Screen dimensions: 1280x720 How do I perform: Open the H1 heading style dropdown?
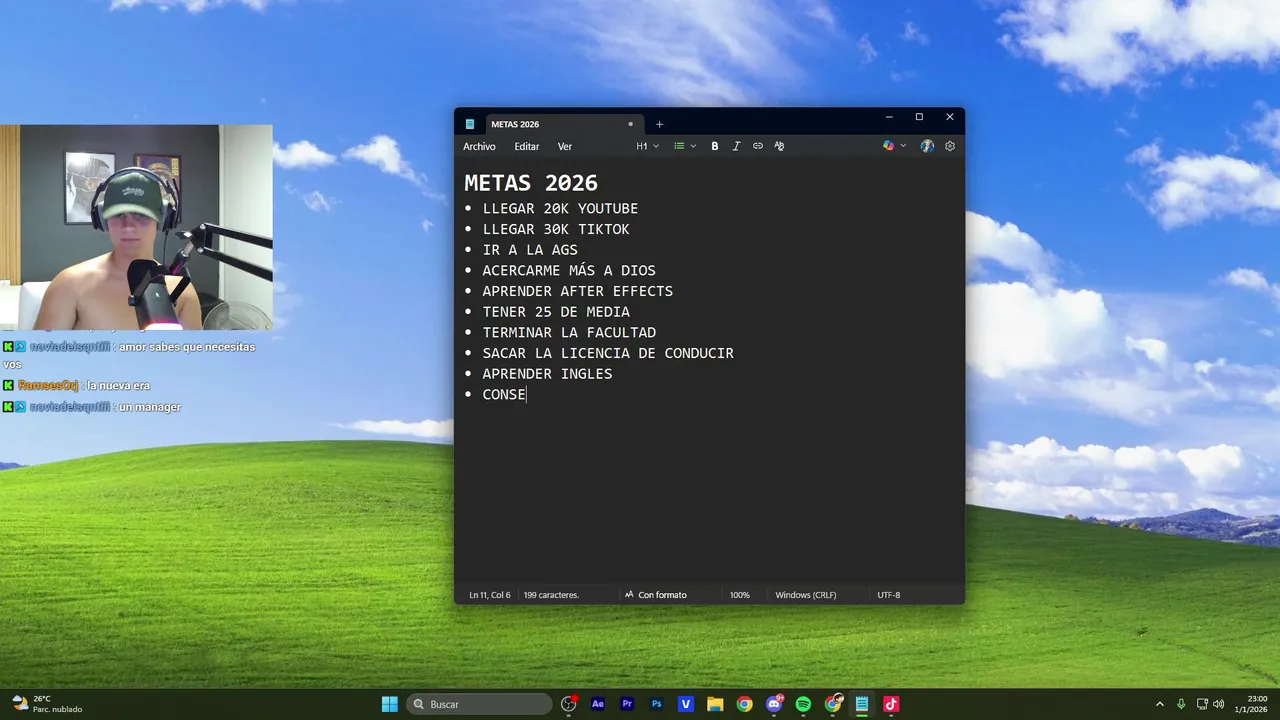[647, 146]
